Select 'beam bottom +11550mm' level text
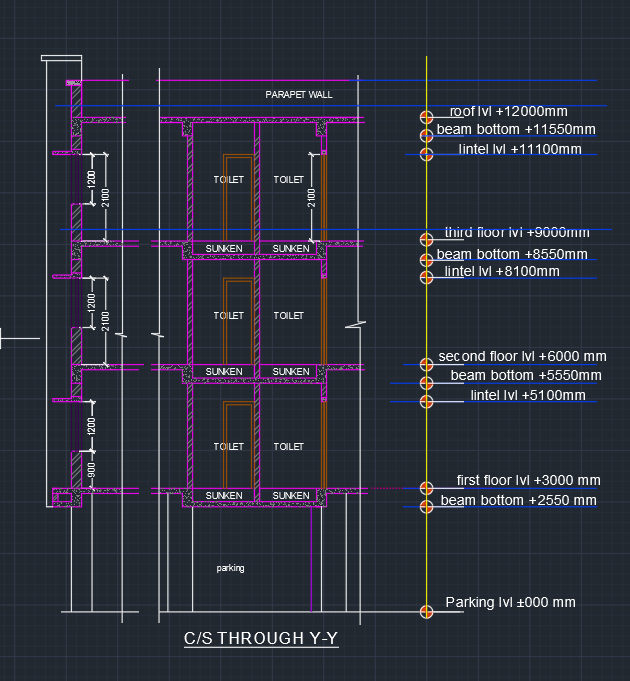630x681 pixels. pos(516,129)
